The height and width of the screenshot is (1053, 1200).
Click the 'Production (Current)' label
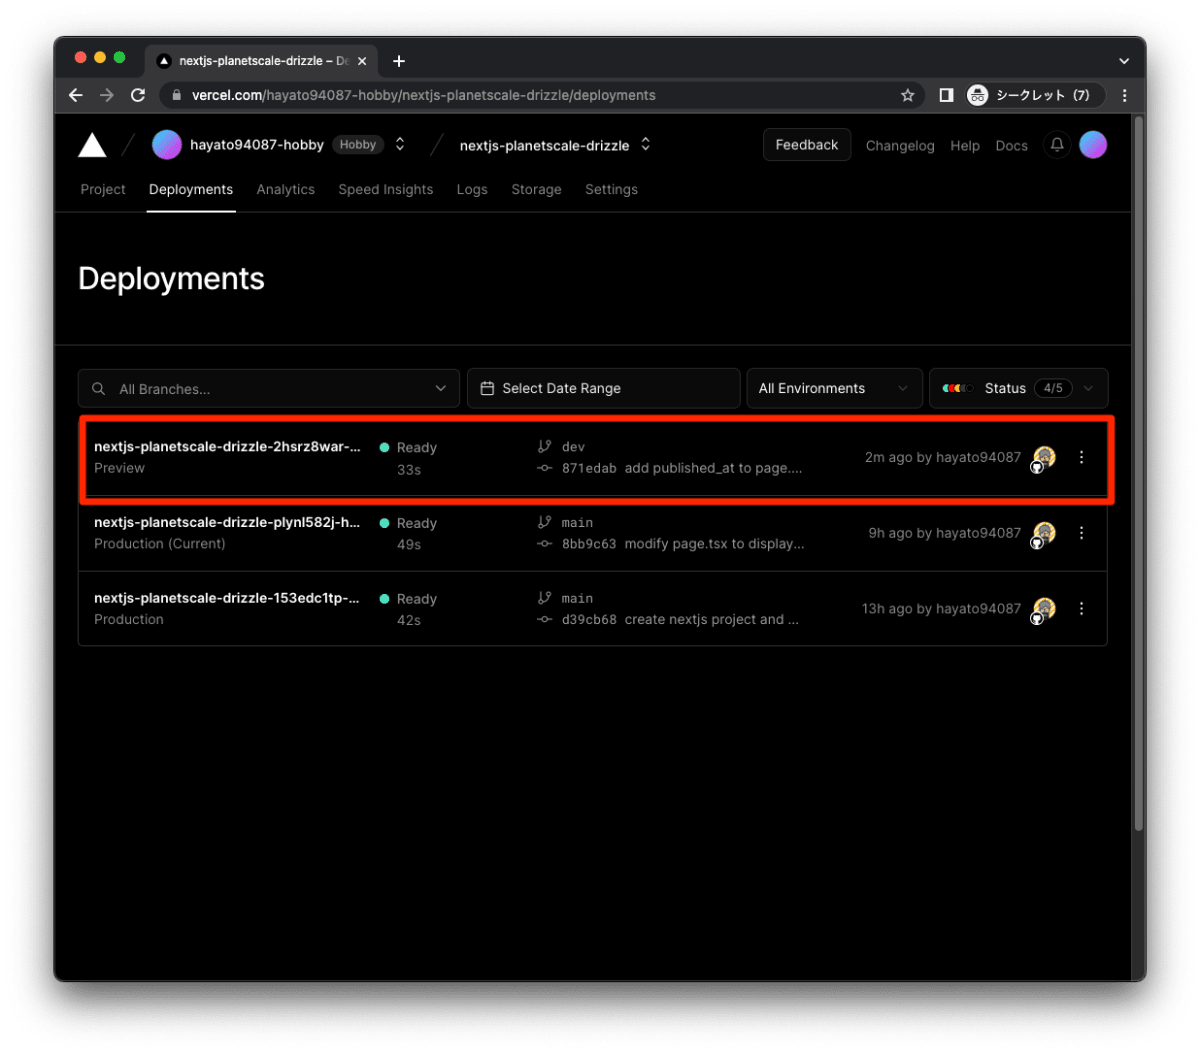click(160, 544)
